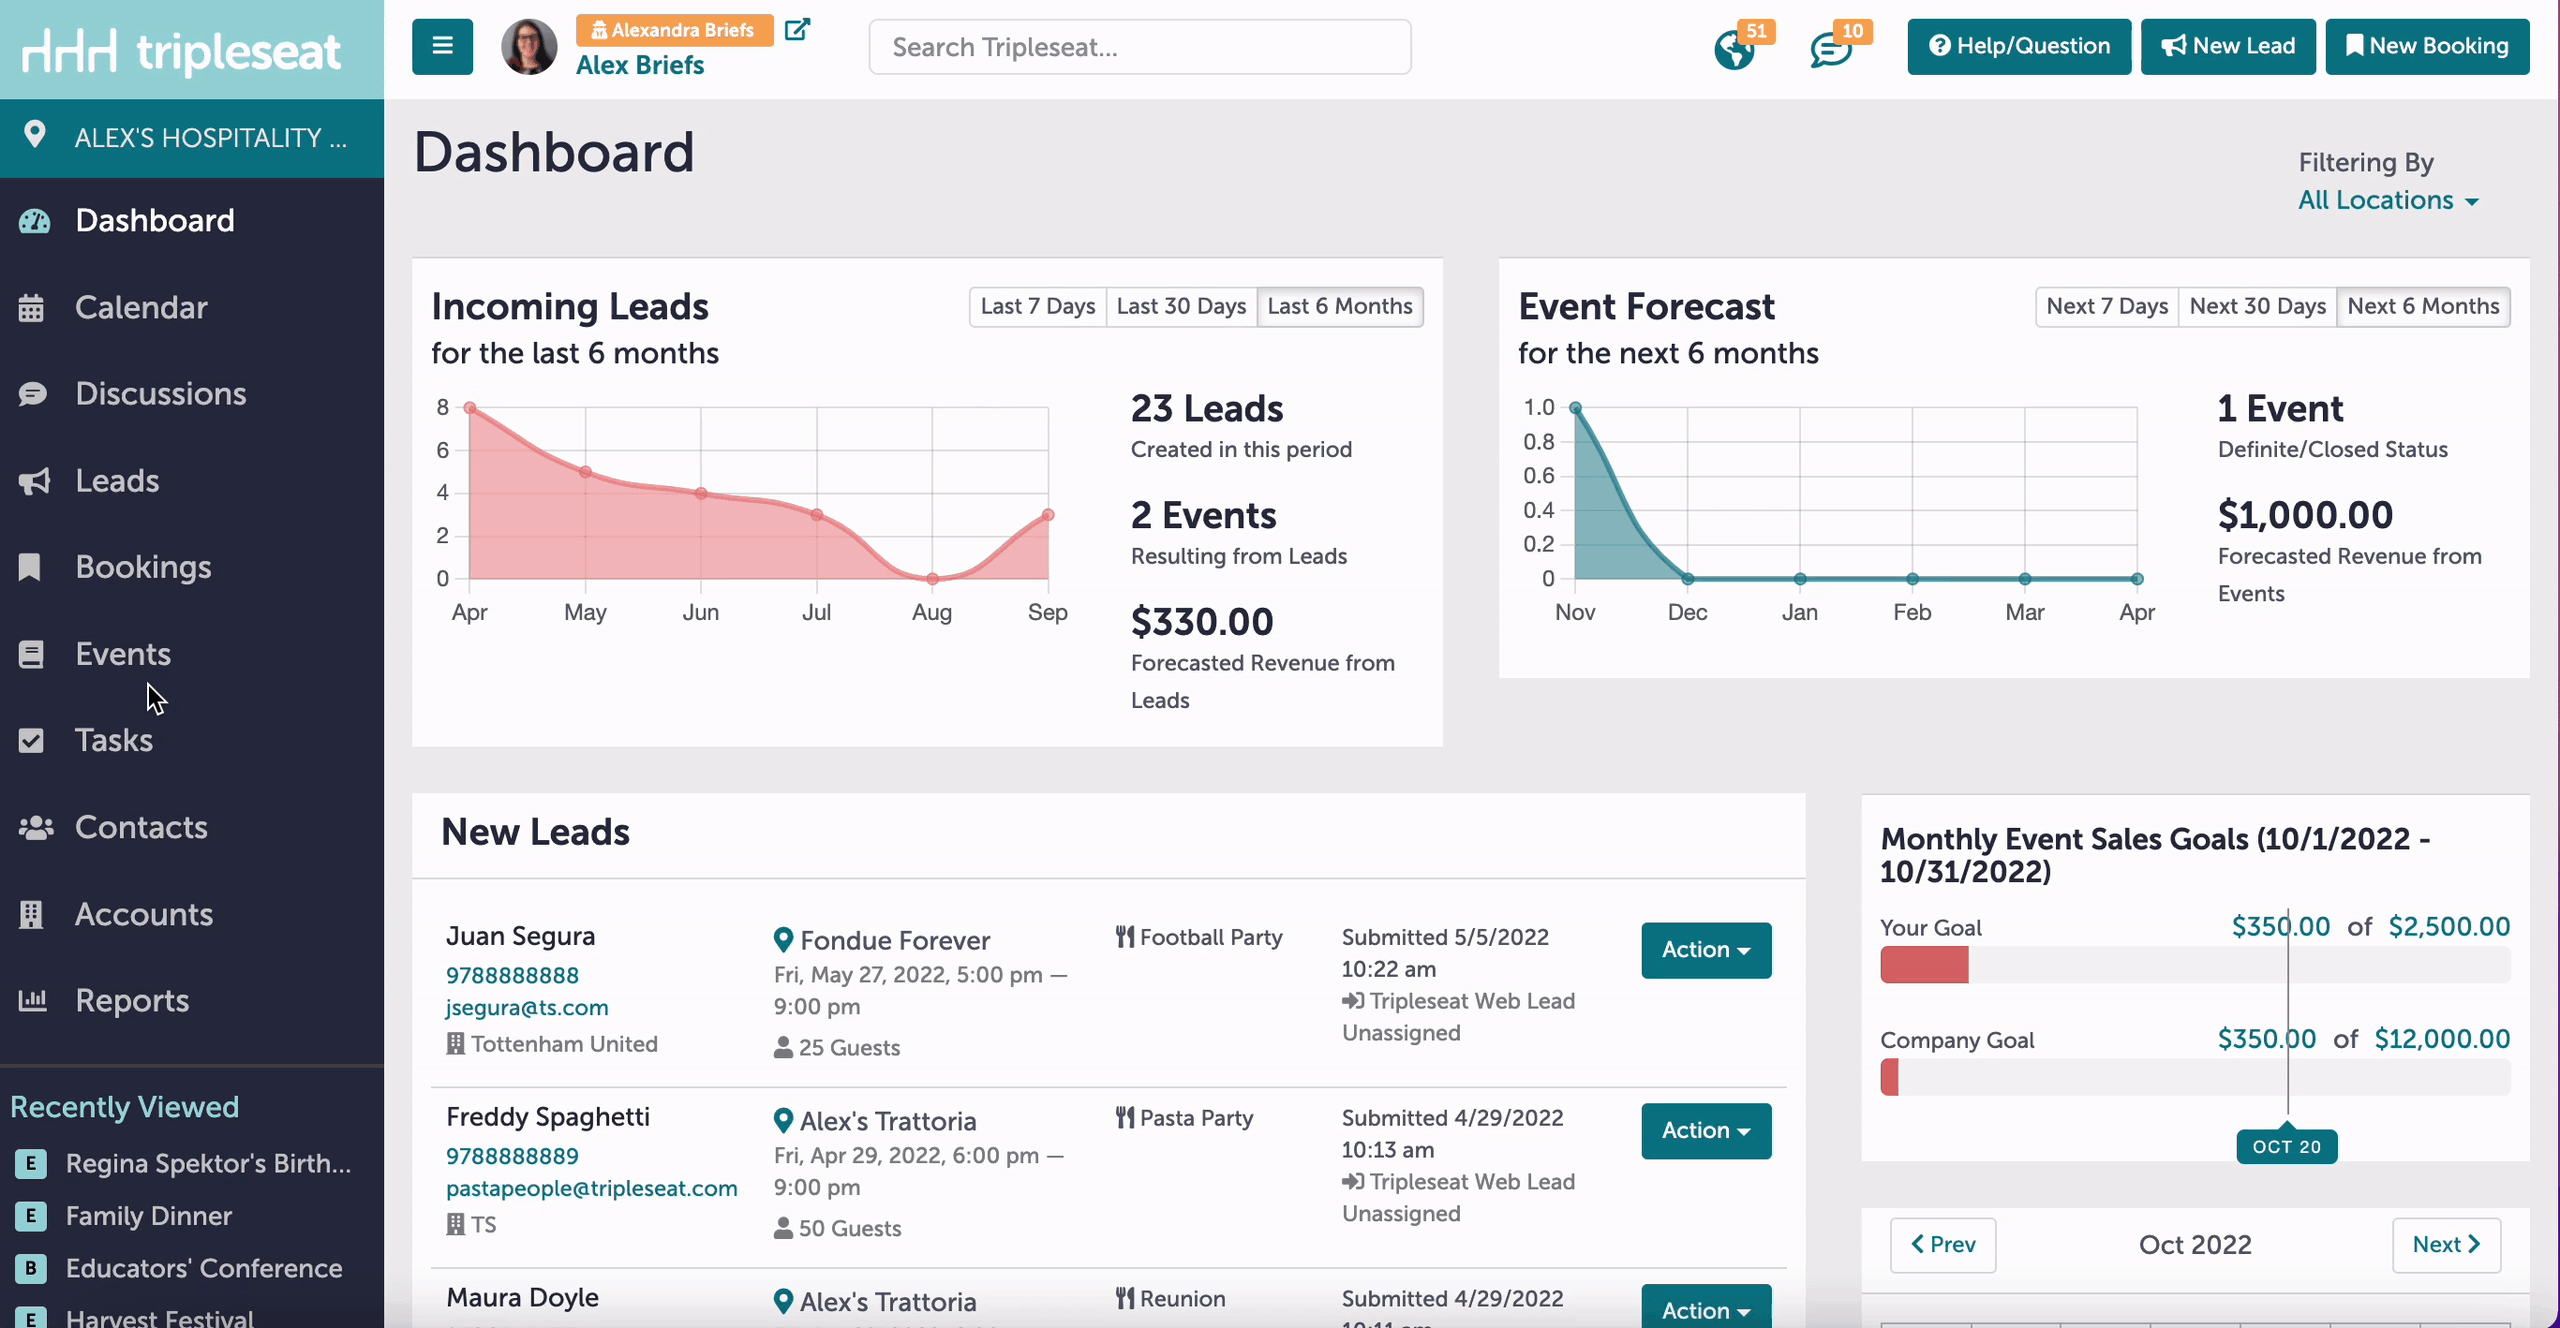Click the building icon next to Tottenham United
The height and width of the screenshot is (1328, 2560).
click(x=455, y=1044)
